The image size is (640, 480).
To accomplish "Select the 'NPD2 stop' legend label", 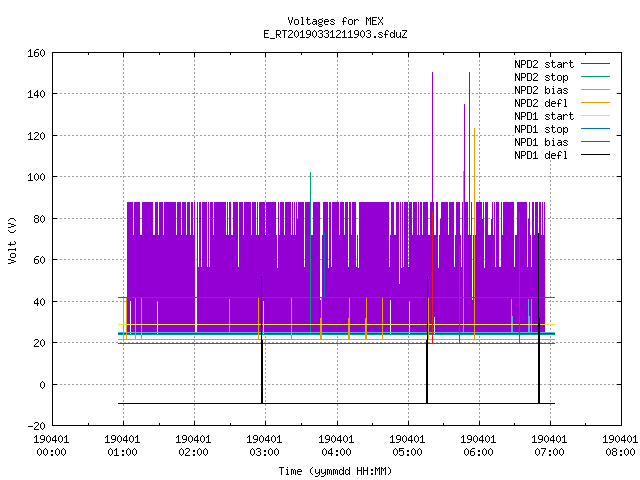I will click(x=541, y=77).
